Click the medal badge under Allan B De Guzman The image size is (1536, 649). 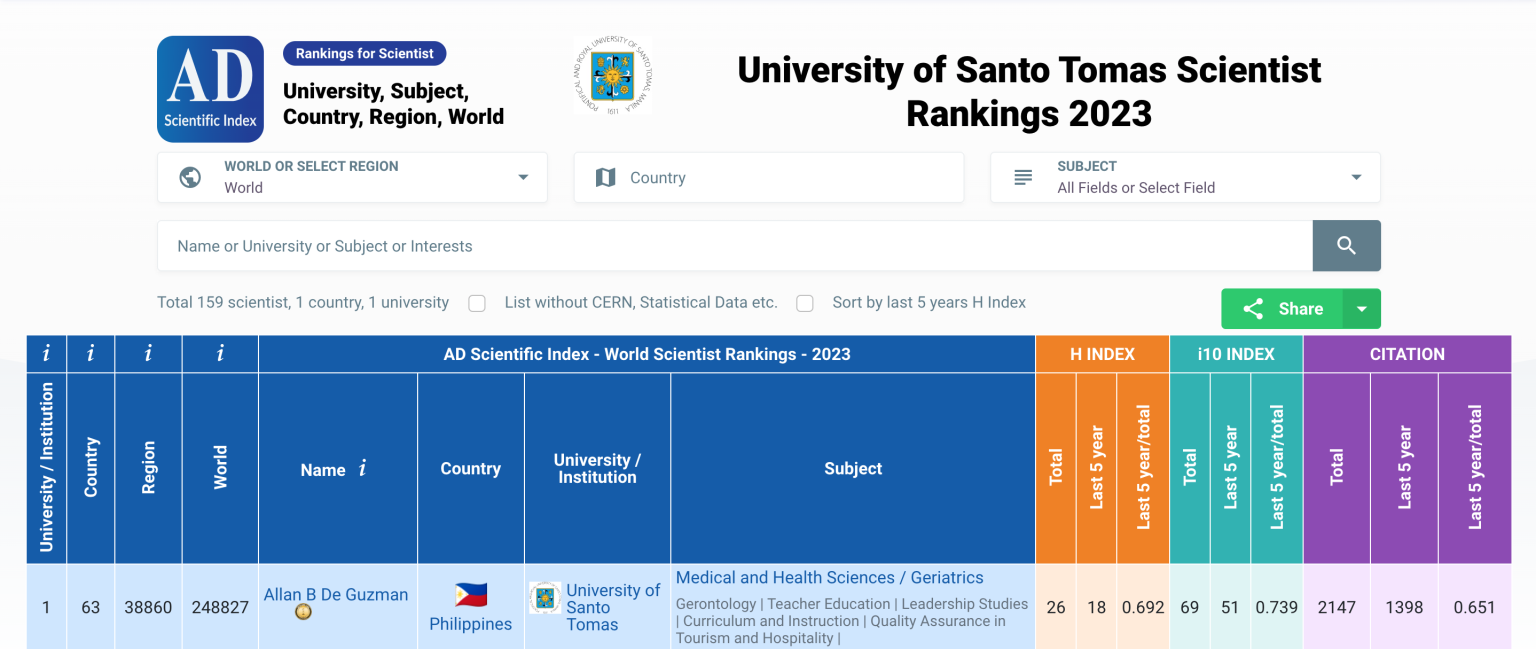click(x=303, y=611)
